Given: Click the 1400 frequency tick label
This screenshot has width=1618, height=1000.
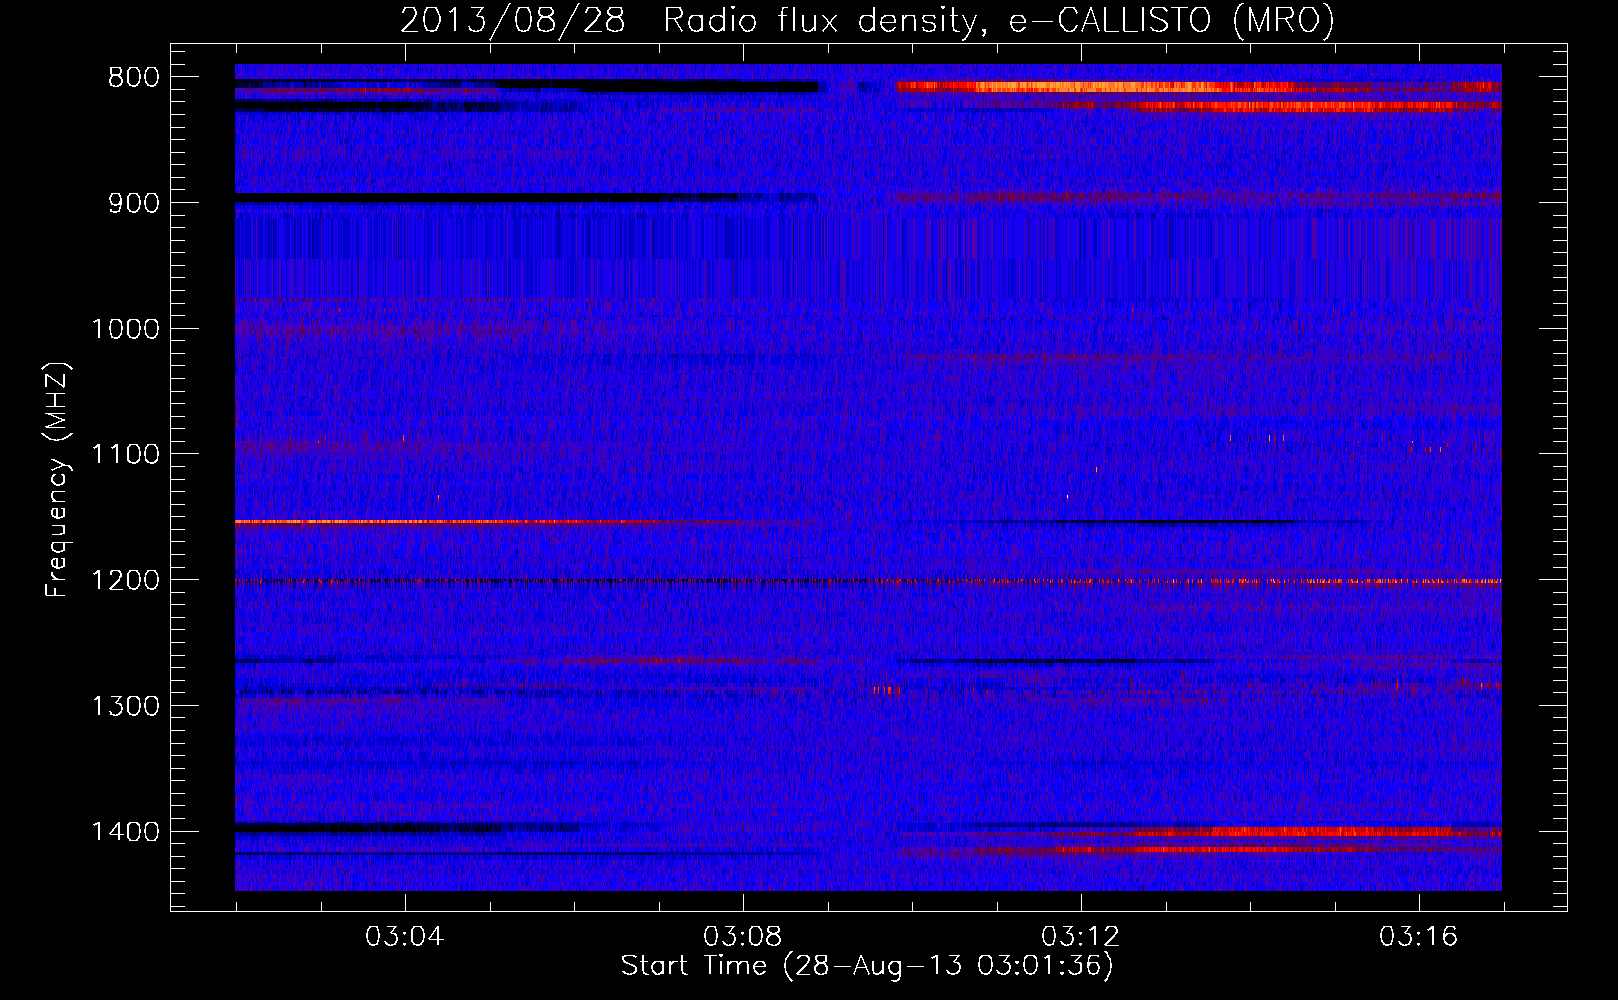Looking at the screenshot, I should 125,832.
